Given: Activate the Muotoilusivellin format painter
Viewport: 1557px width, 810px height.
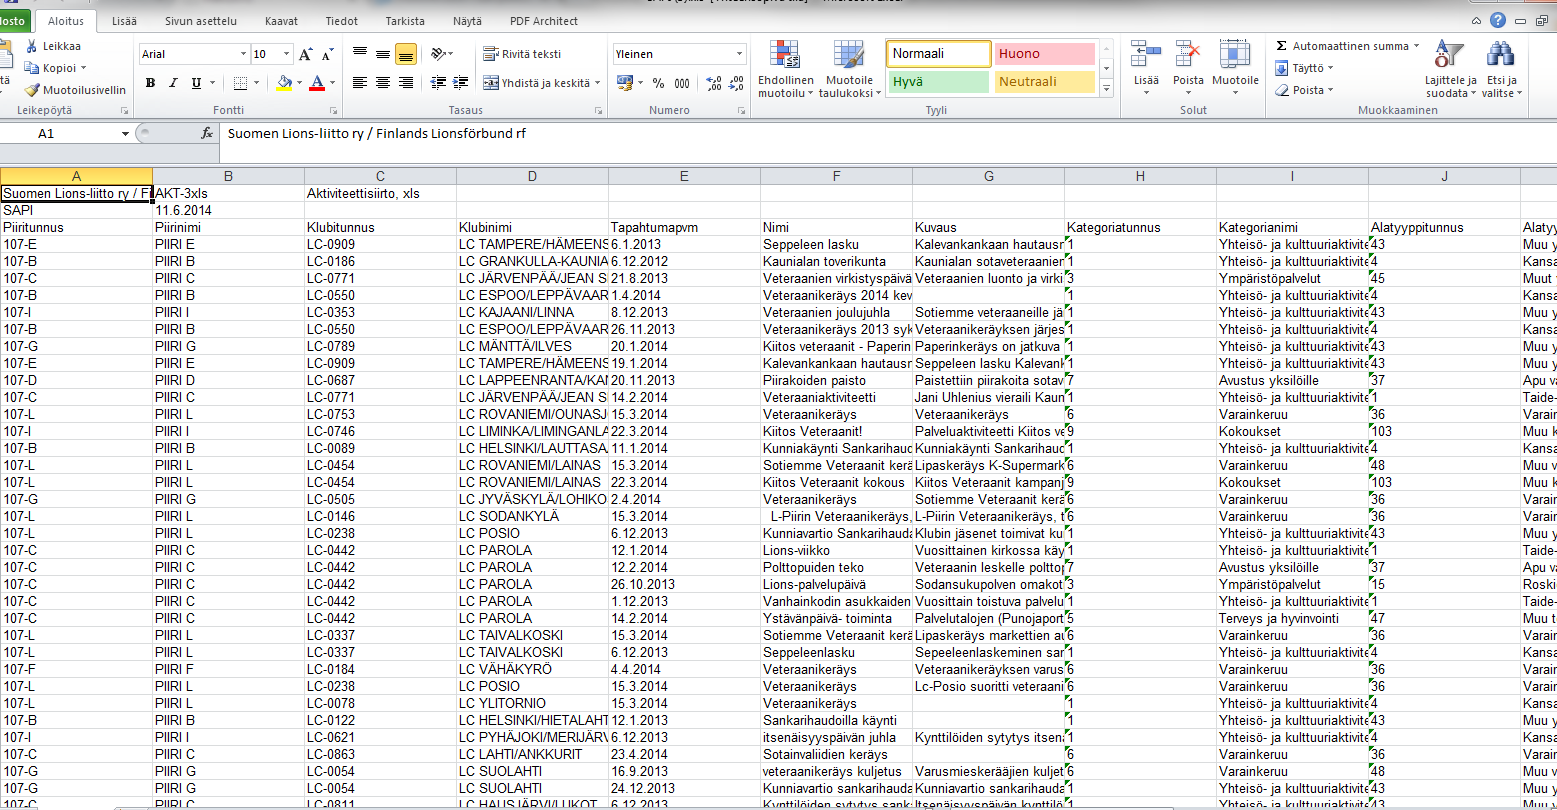Looking at the screenshot, I should tap(33, 90).
